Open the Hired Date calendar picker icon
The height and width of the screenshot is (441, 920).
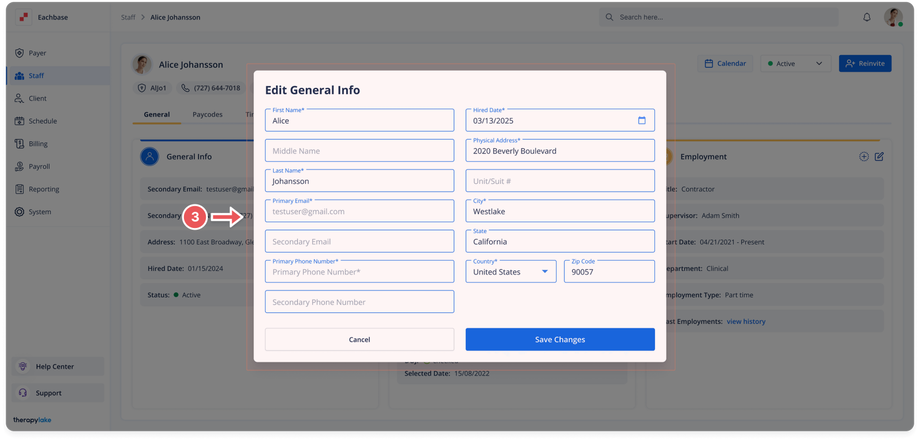click(642, 121)
